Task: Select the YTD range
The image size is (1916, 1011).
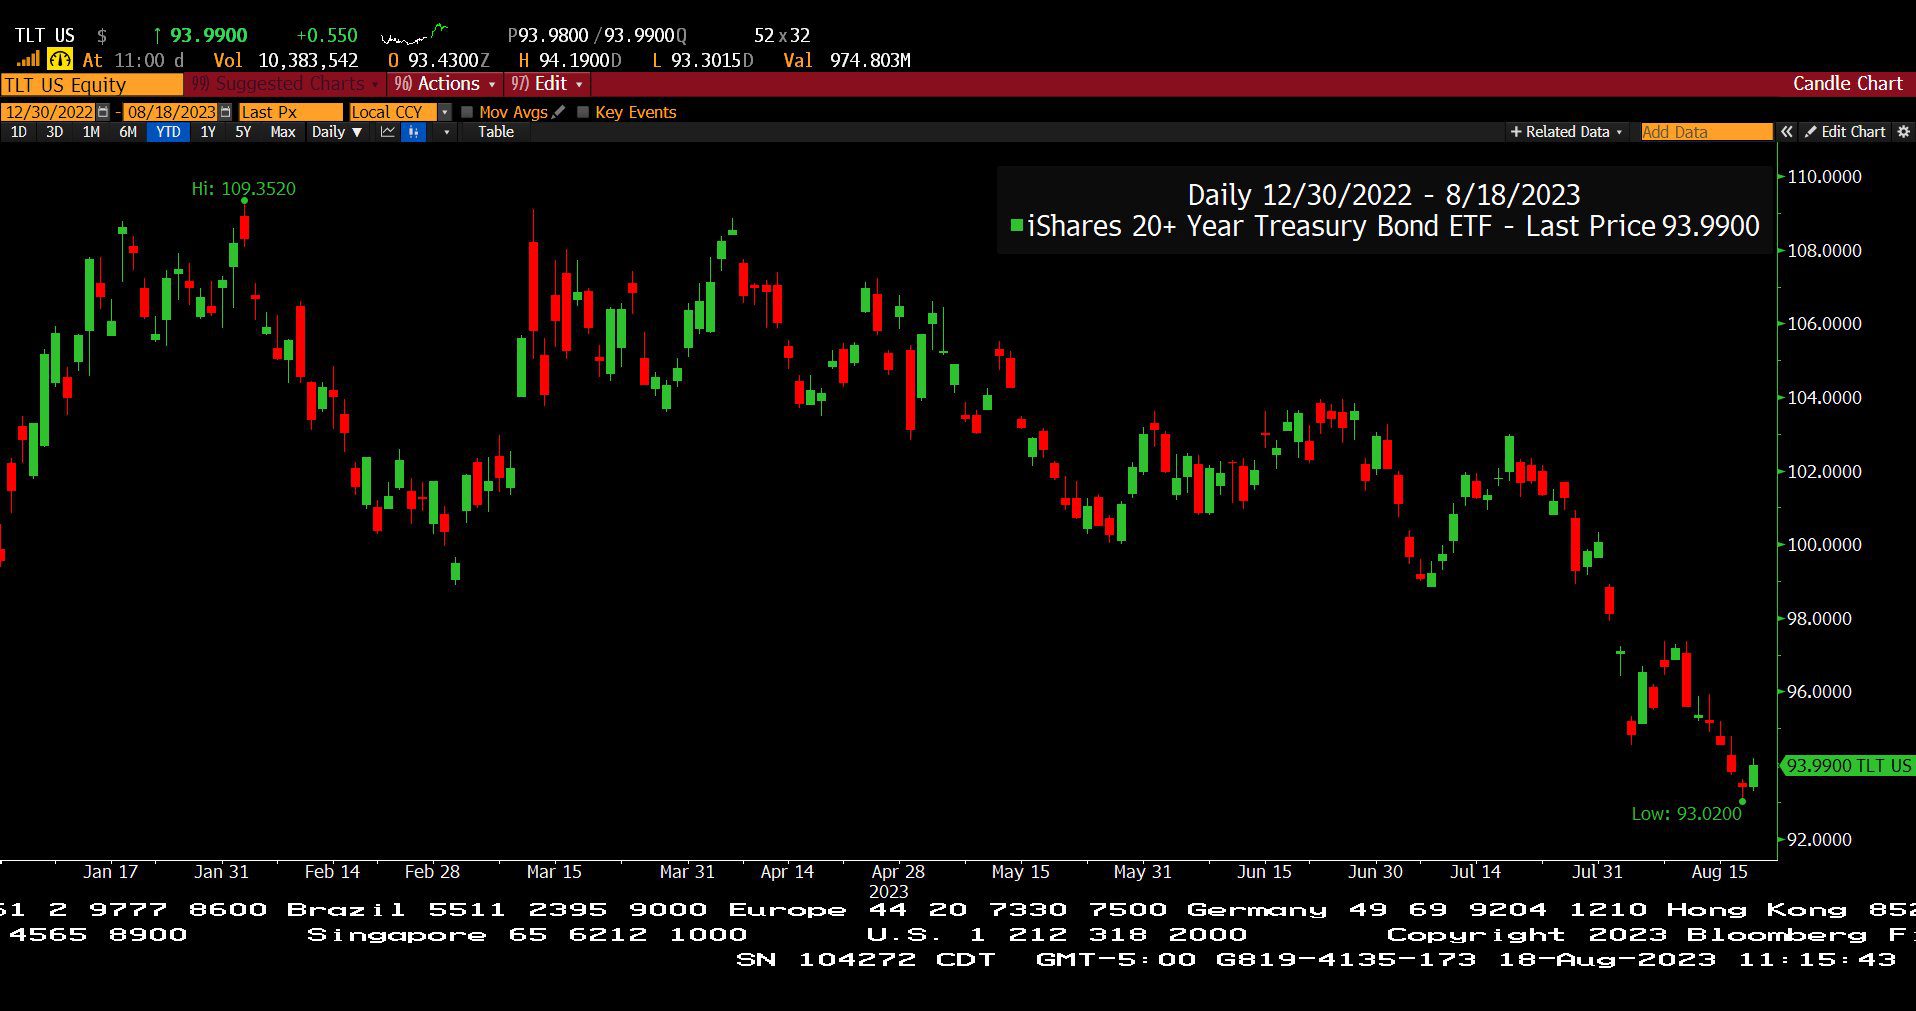Action: click(168, 132)
